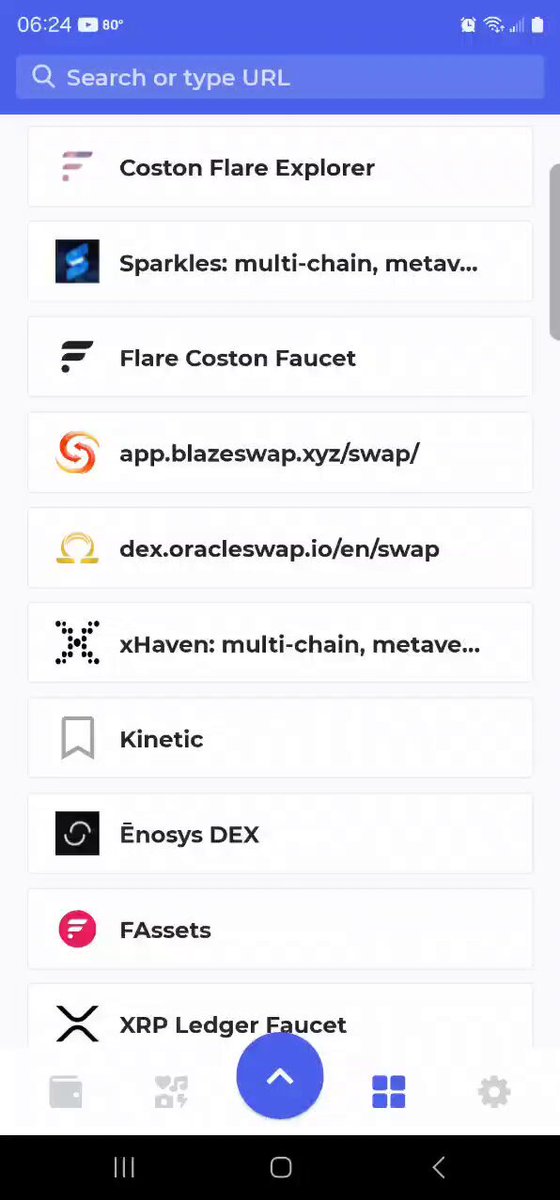This screenshot has height=1200, width=560.
Task: Select the browser grid tab
Action: pos(388,1092)
